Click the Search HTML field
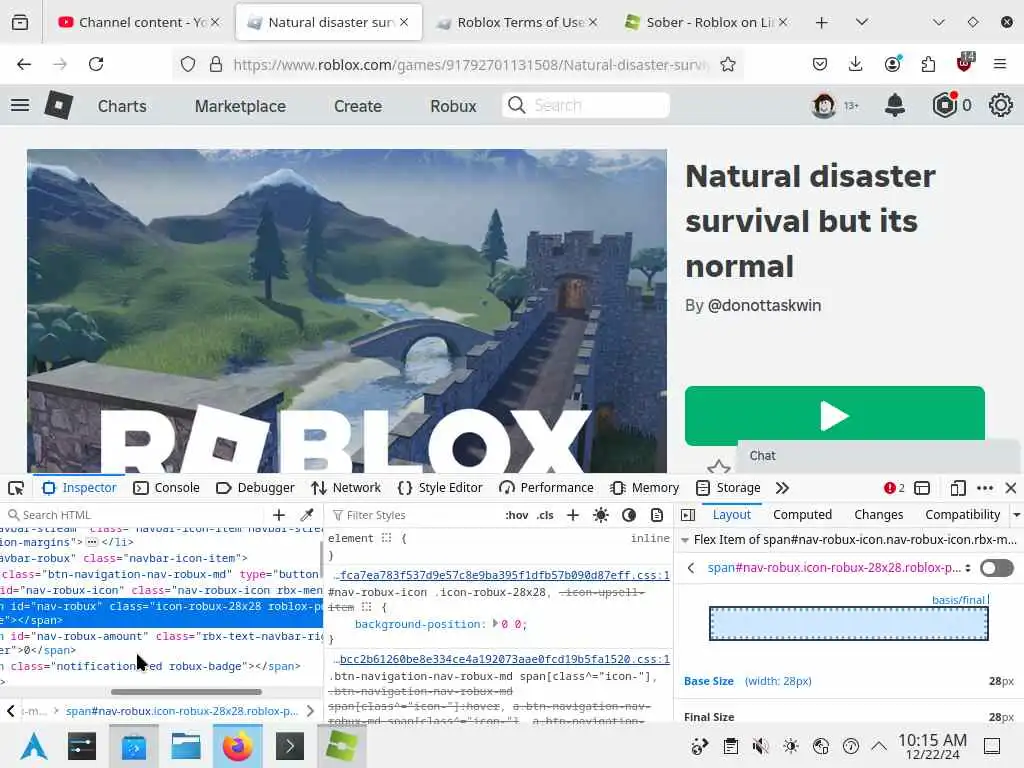This screenshot has height=768, width=1024. [134, 515]
